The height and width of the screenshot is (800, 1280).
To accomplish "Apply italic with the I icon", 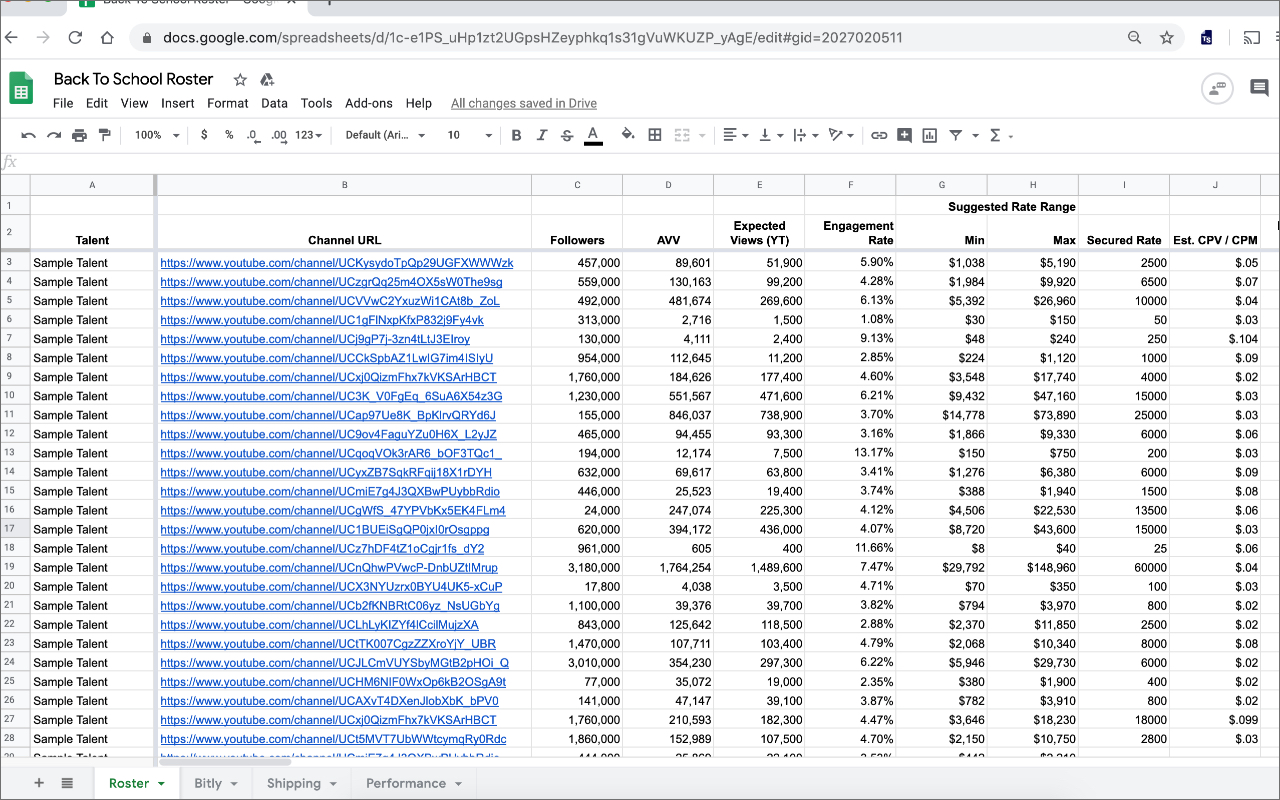I will tap(542, 135).
